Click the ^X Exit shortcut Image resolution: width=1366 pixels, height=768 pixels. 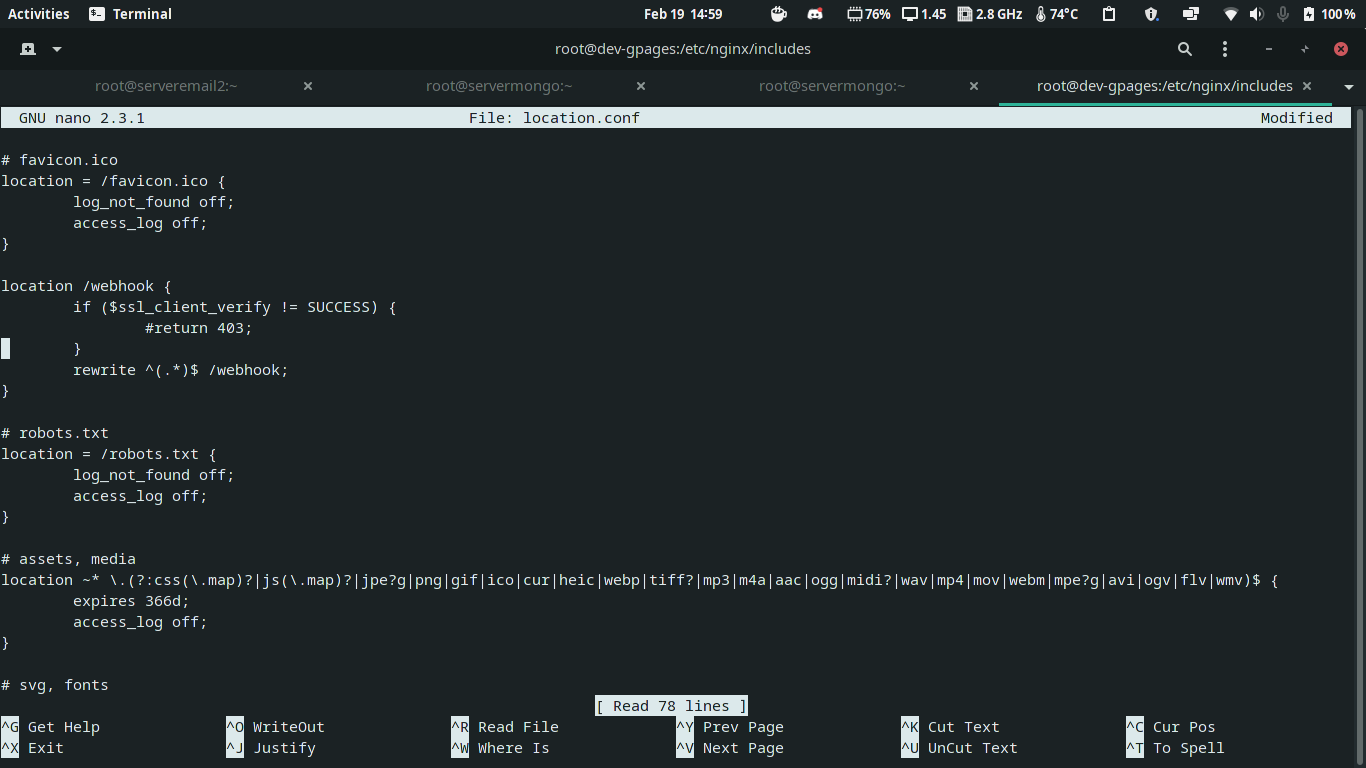pyautogui.click(x=33, y=748)
